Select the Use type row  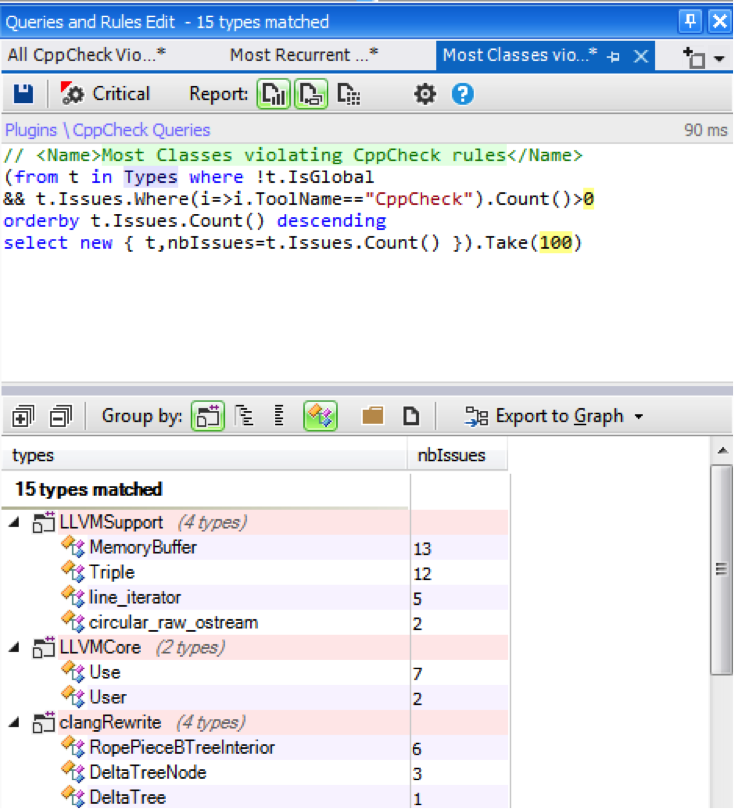255,672
